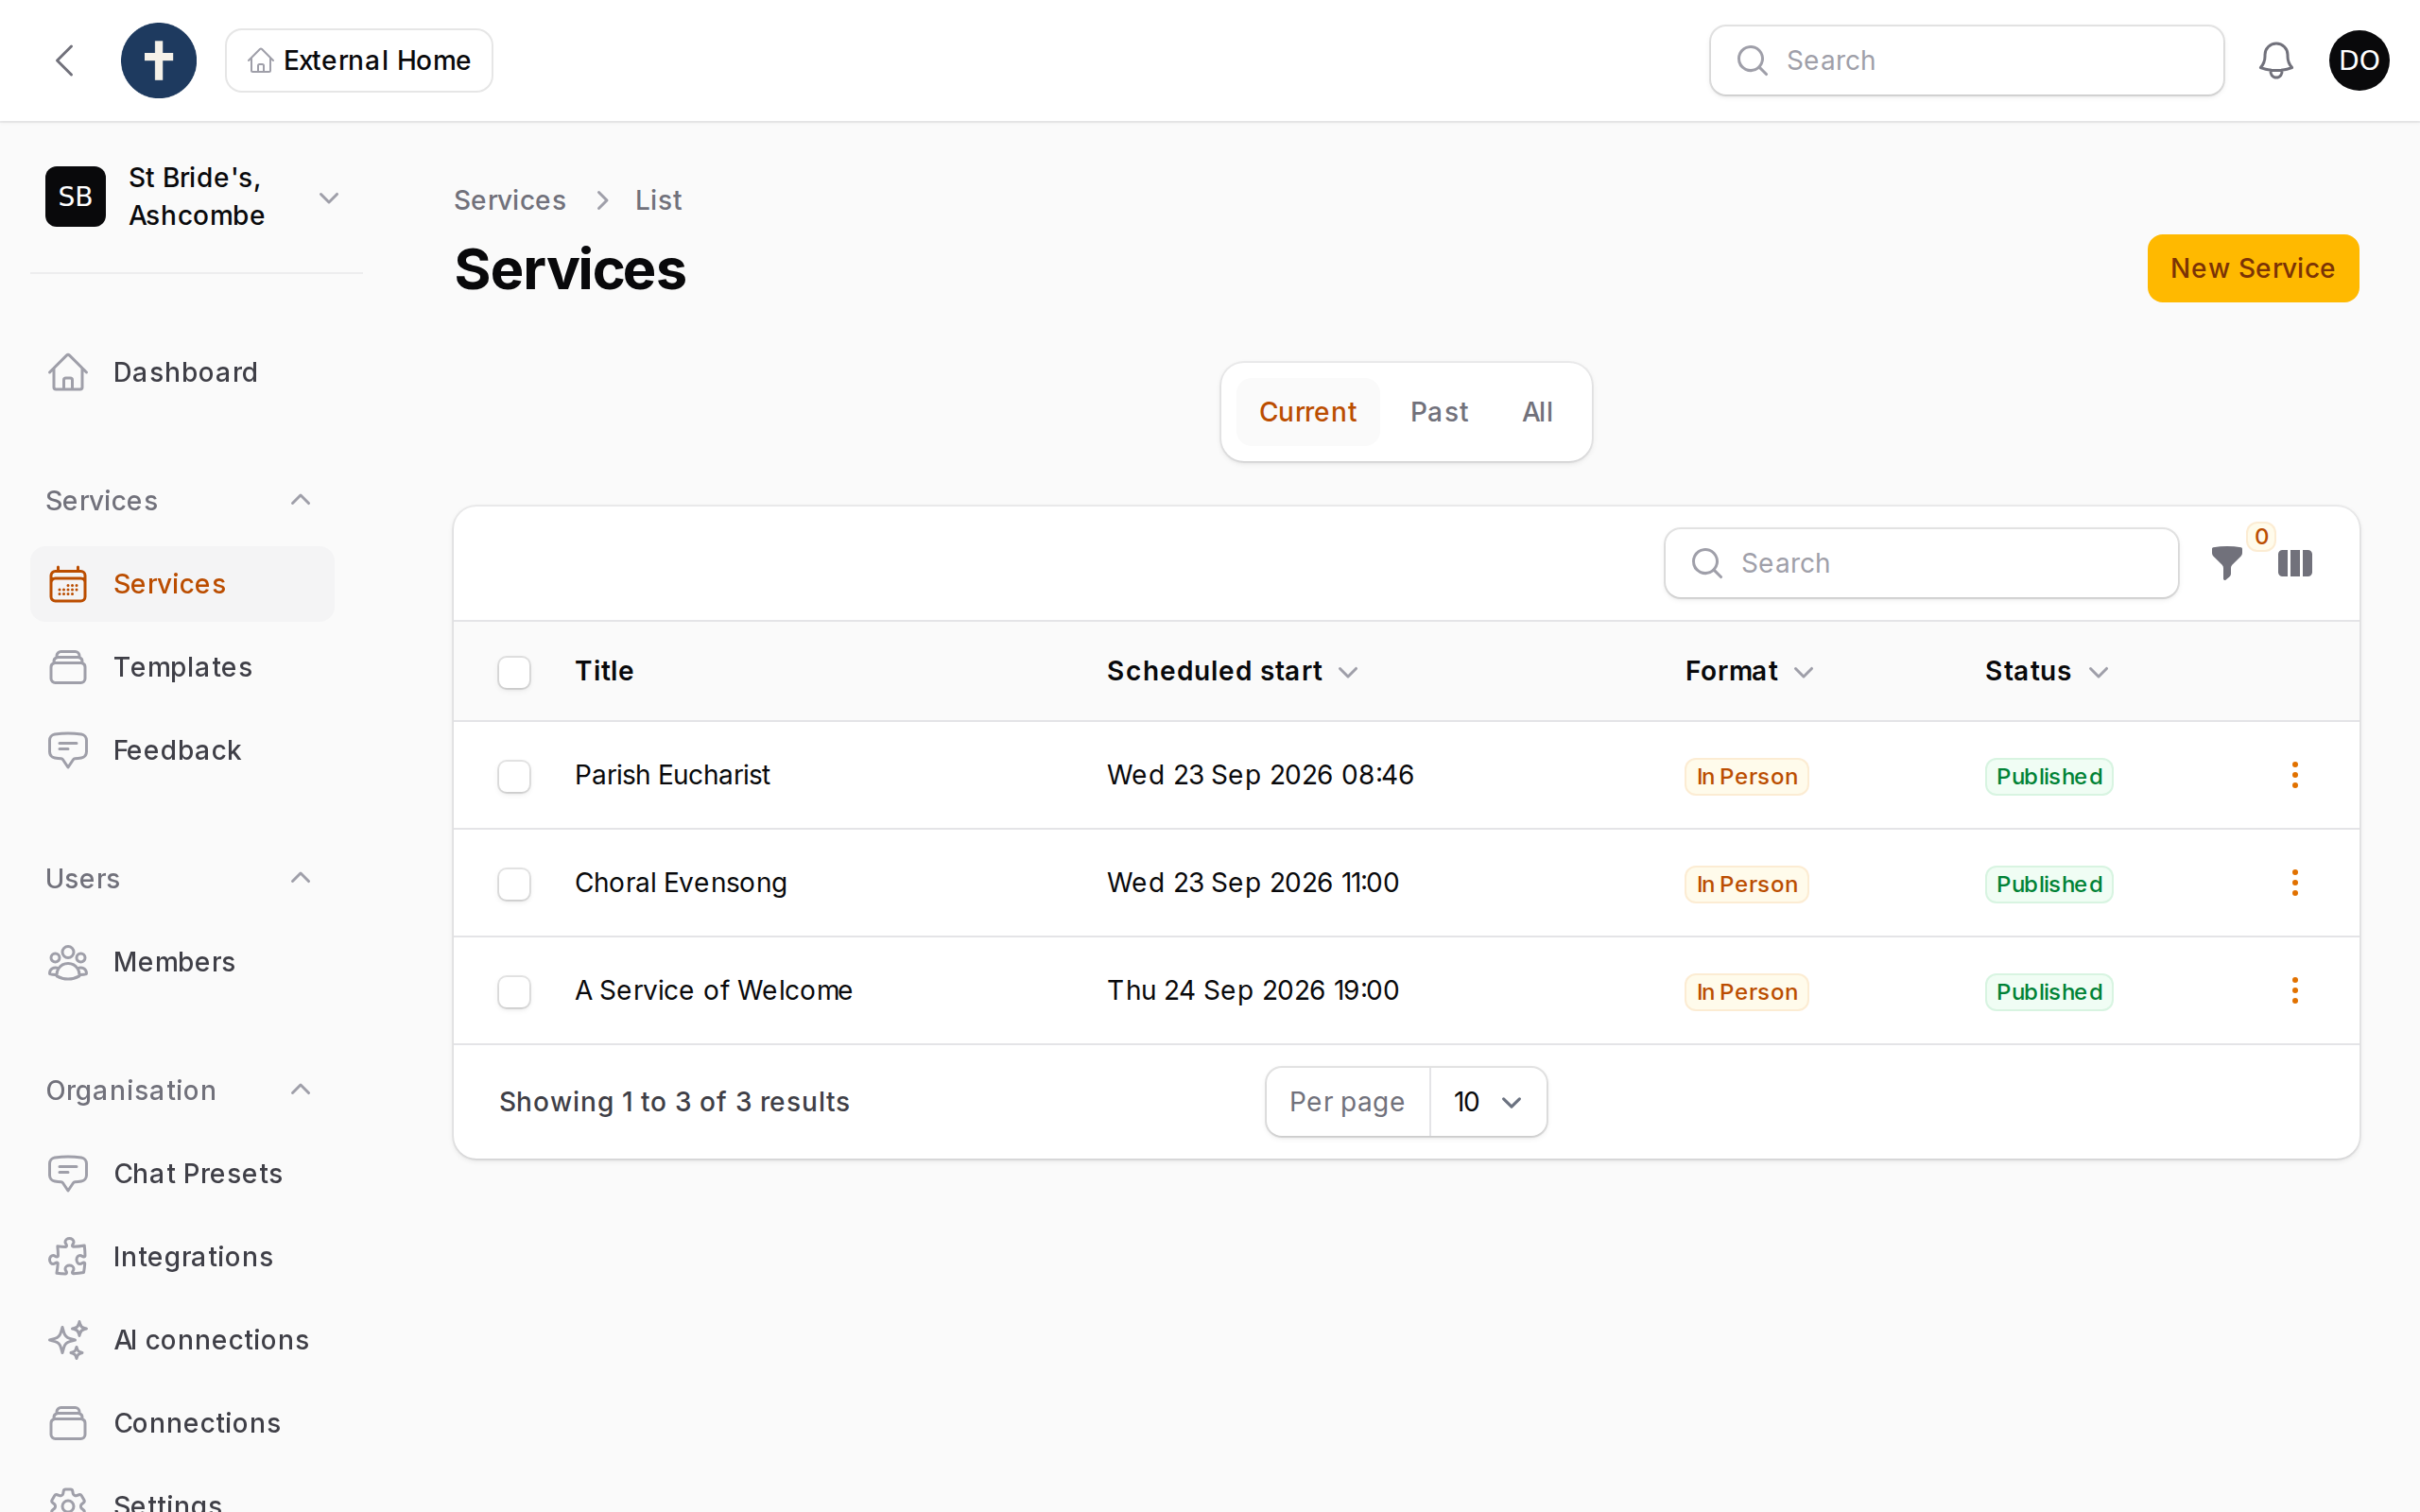Open the table filter funnel icon

(2226, 563)
